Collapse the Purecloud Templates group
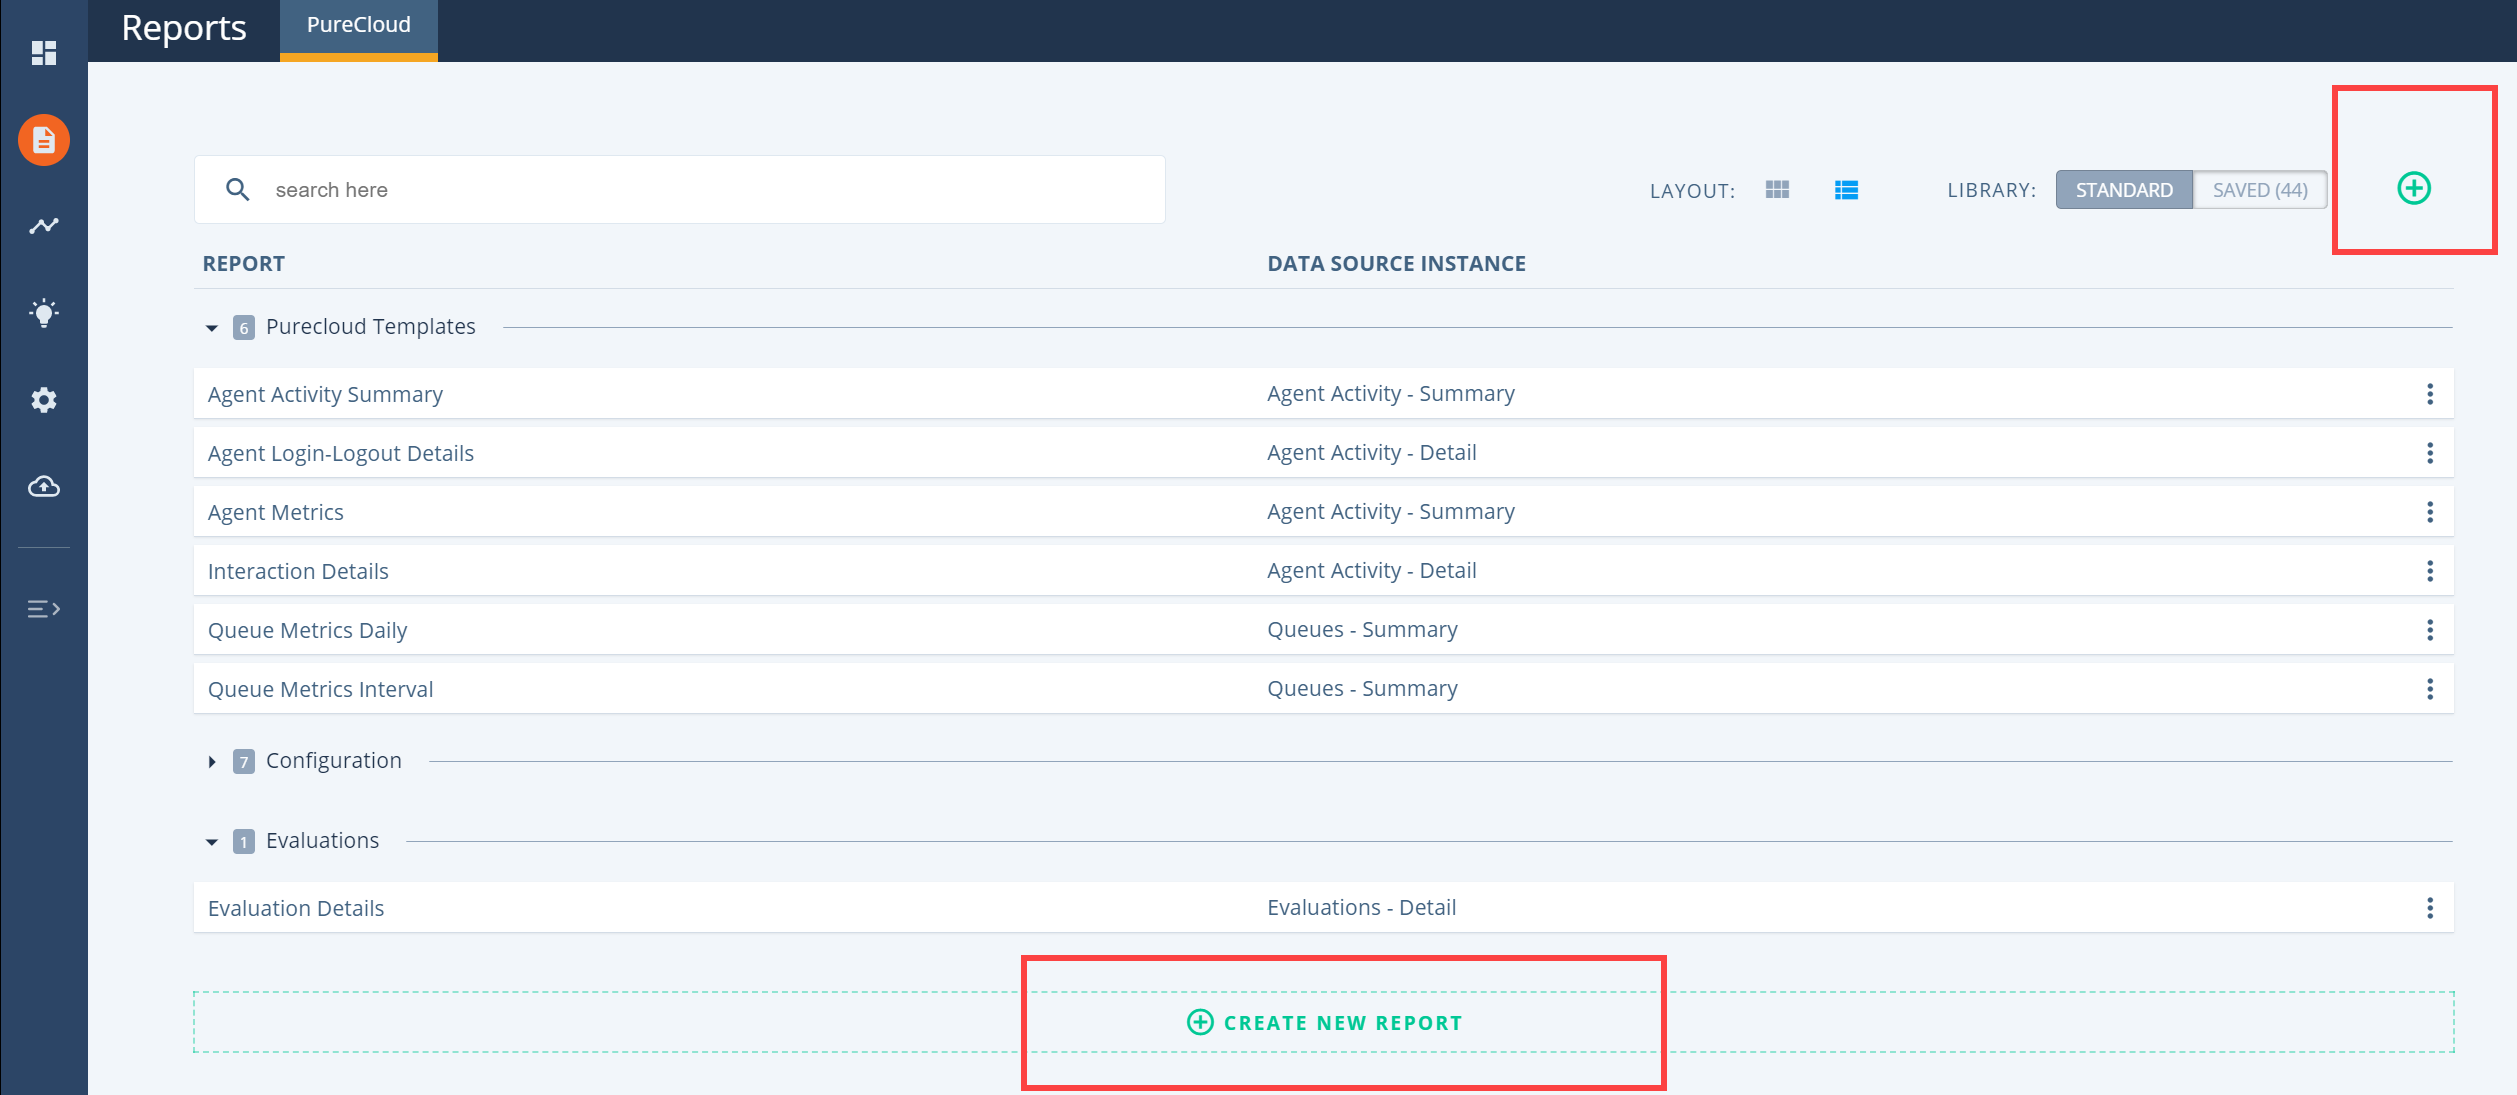The width and height of the screenshot is (2517, 1095). [x=212, y=328]
